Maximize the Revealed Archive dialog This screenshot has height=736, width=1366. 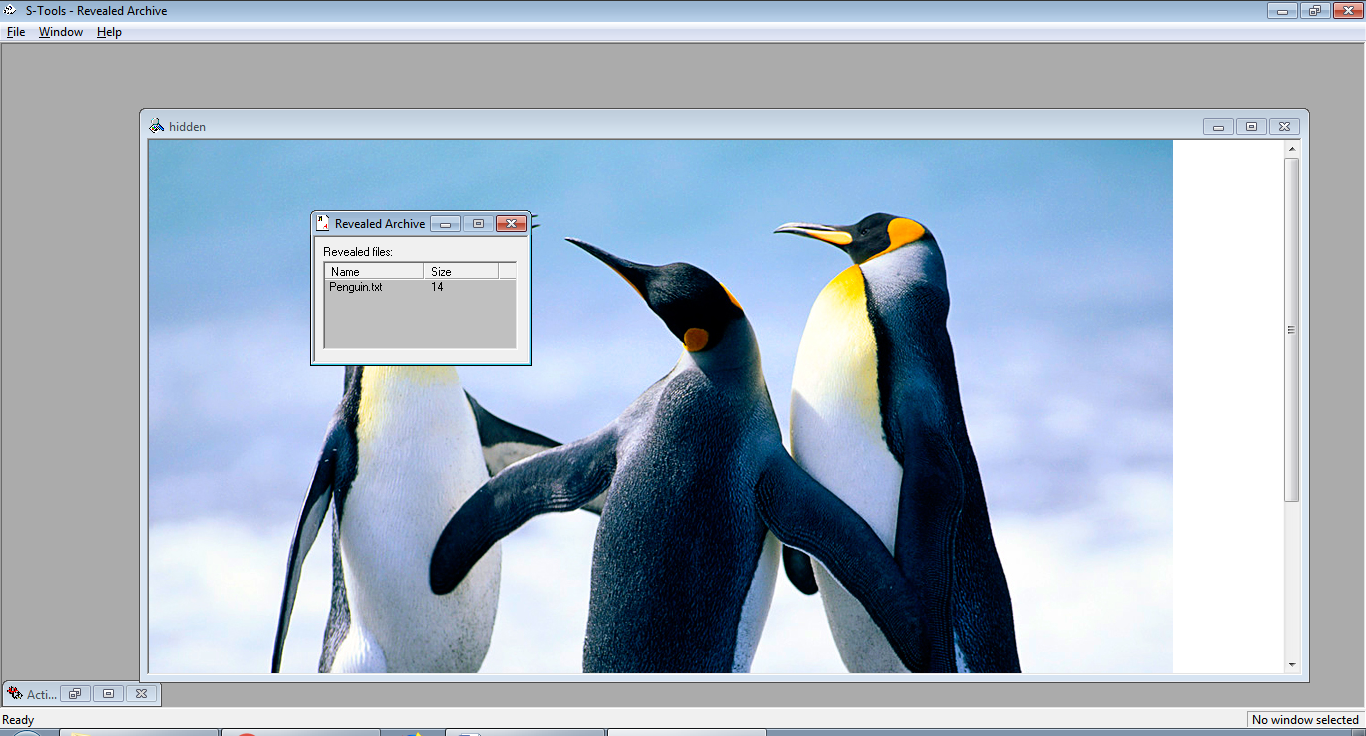(x=478, y=223)
